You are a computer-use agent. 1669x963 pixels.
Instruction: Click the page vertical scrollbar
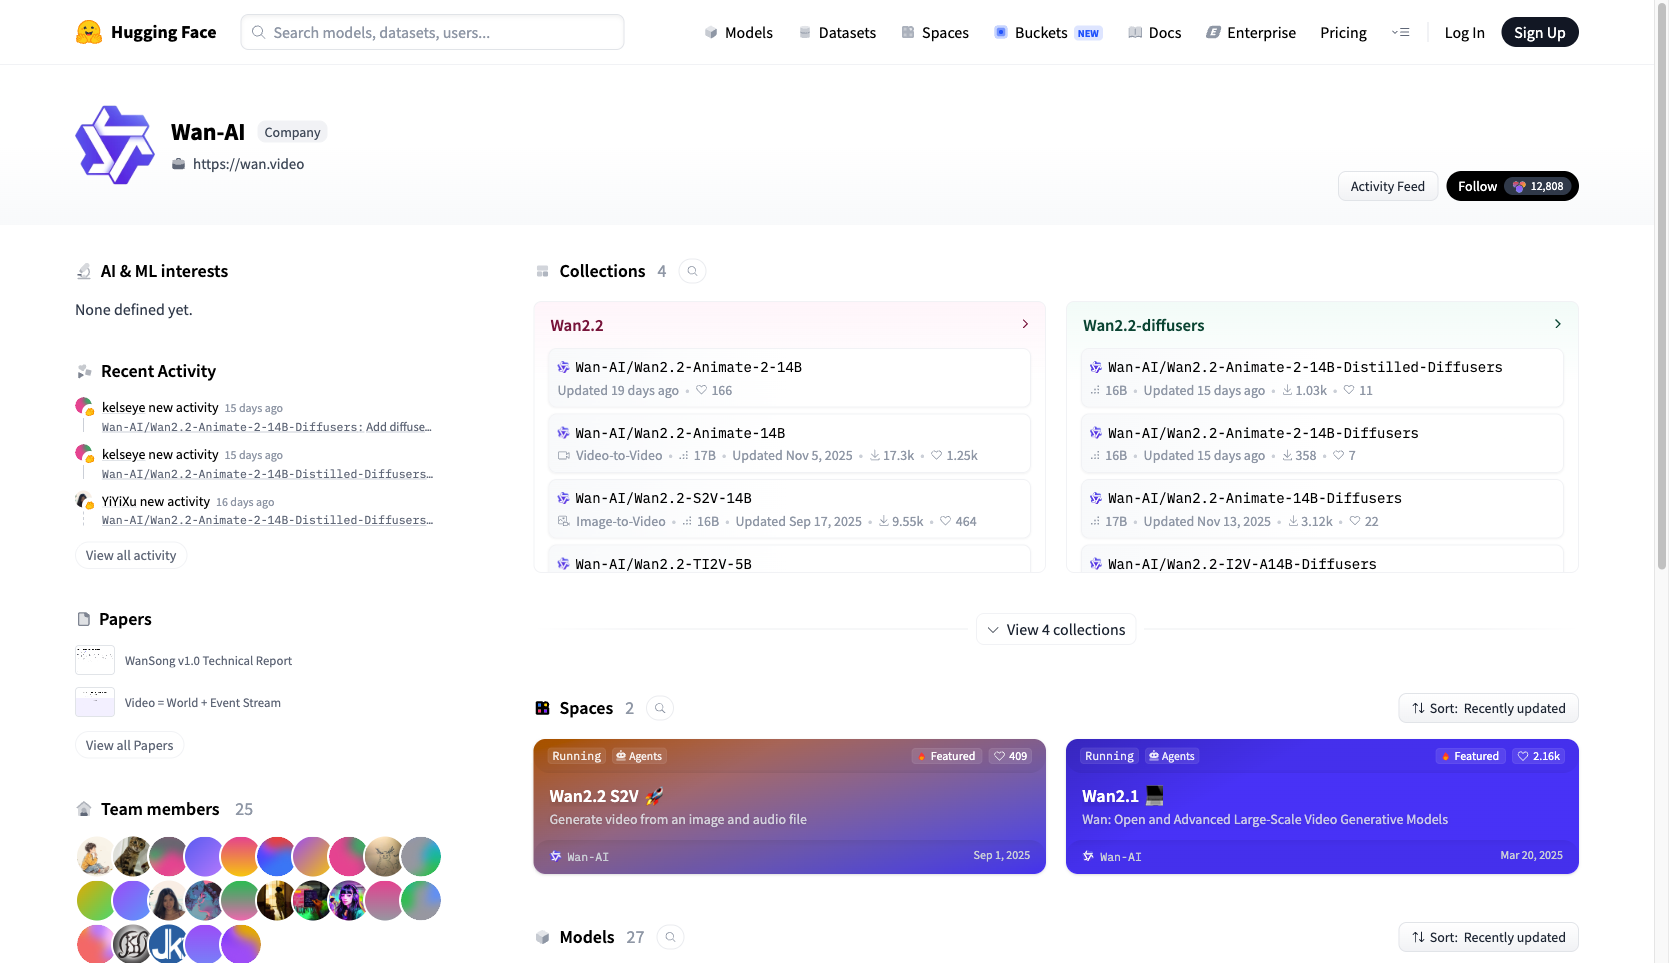[x=1662, y=285]
